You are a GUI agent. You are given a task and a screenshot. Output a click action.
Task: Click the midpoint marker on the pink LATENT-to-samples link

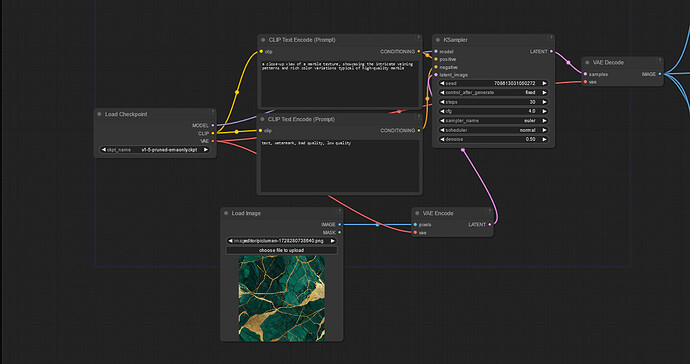coord(568,63)
